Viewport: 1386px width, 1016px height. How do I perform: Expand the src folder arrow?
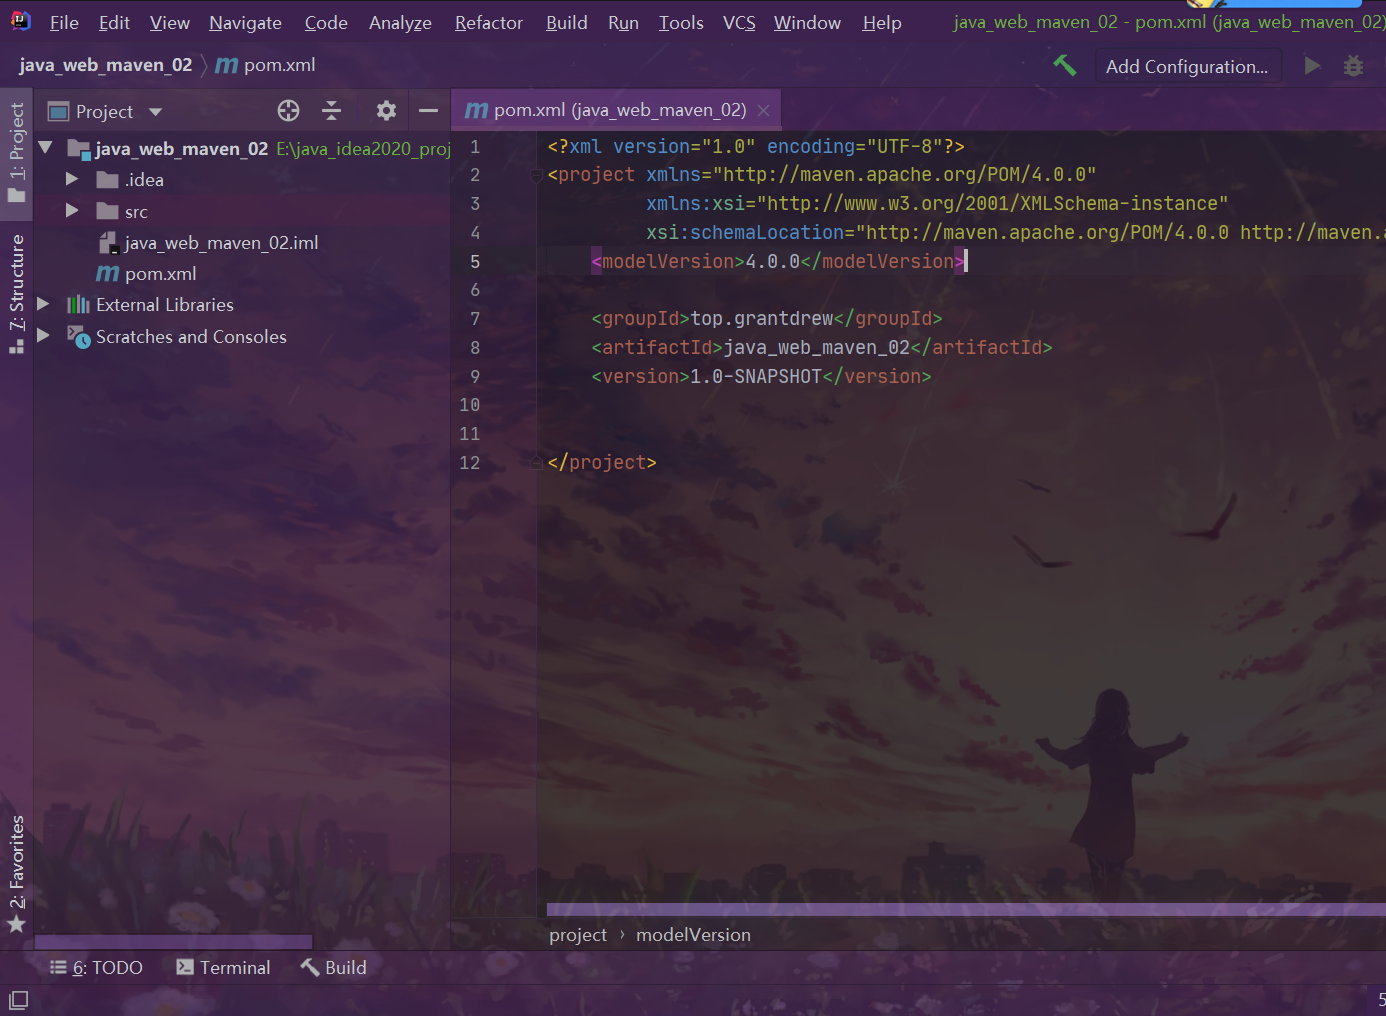[x=72, y=211]
